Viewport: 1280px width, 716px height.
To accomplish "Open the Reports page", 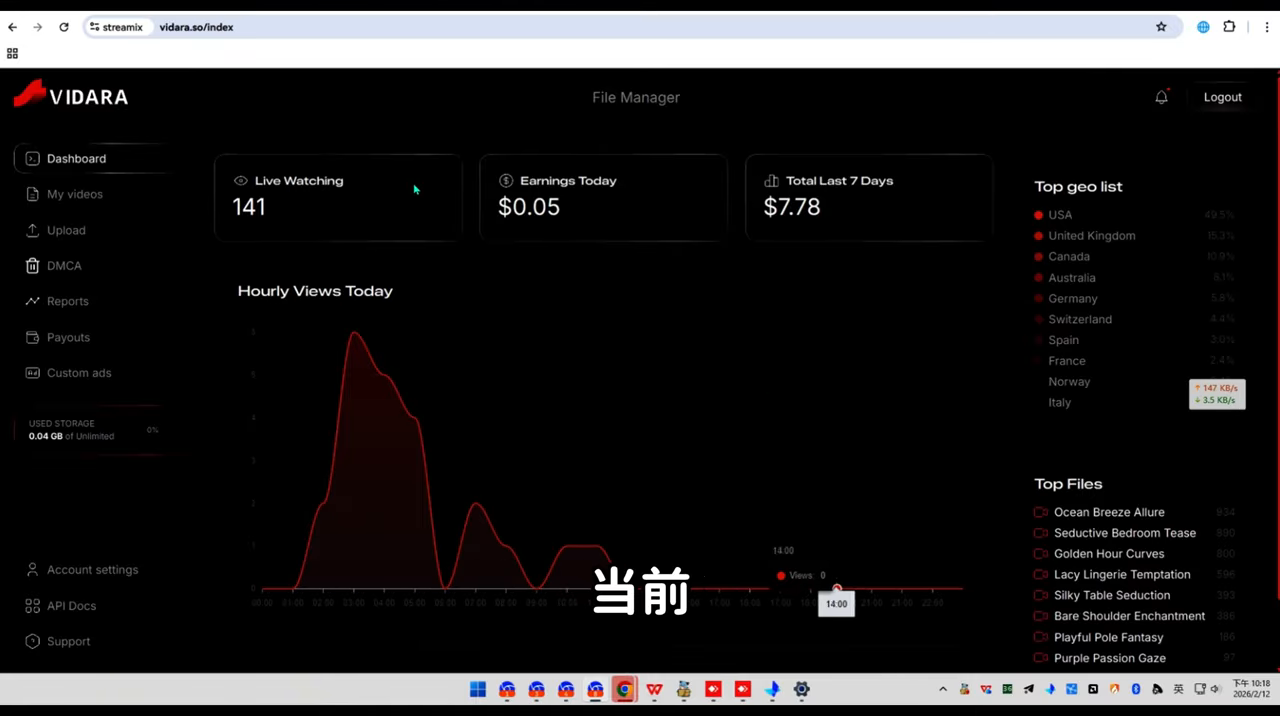I will [x=68, y=301].
